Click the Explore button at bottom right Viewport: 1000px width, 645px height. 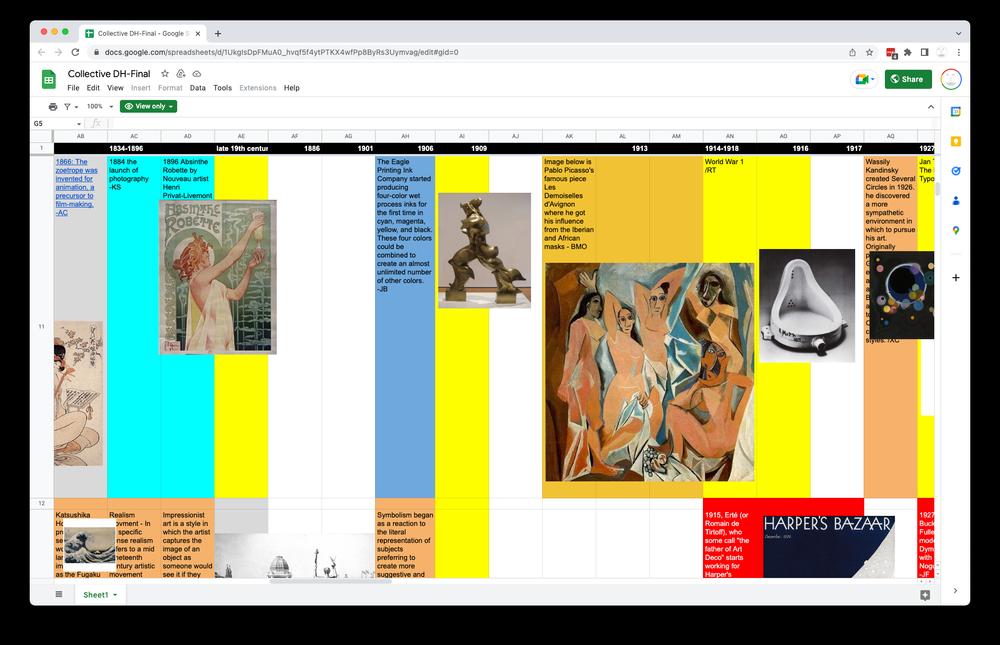coord(925,595)
